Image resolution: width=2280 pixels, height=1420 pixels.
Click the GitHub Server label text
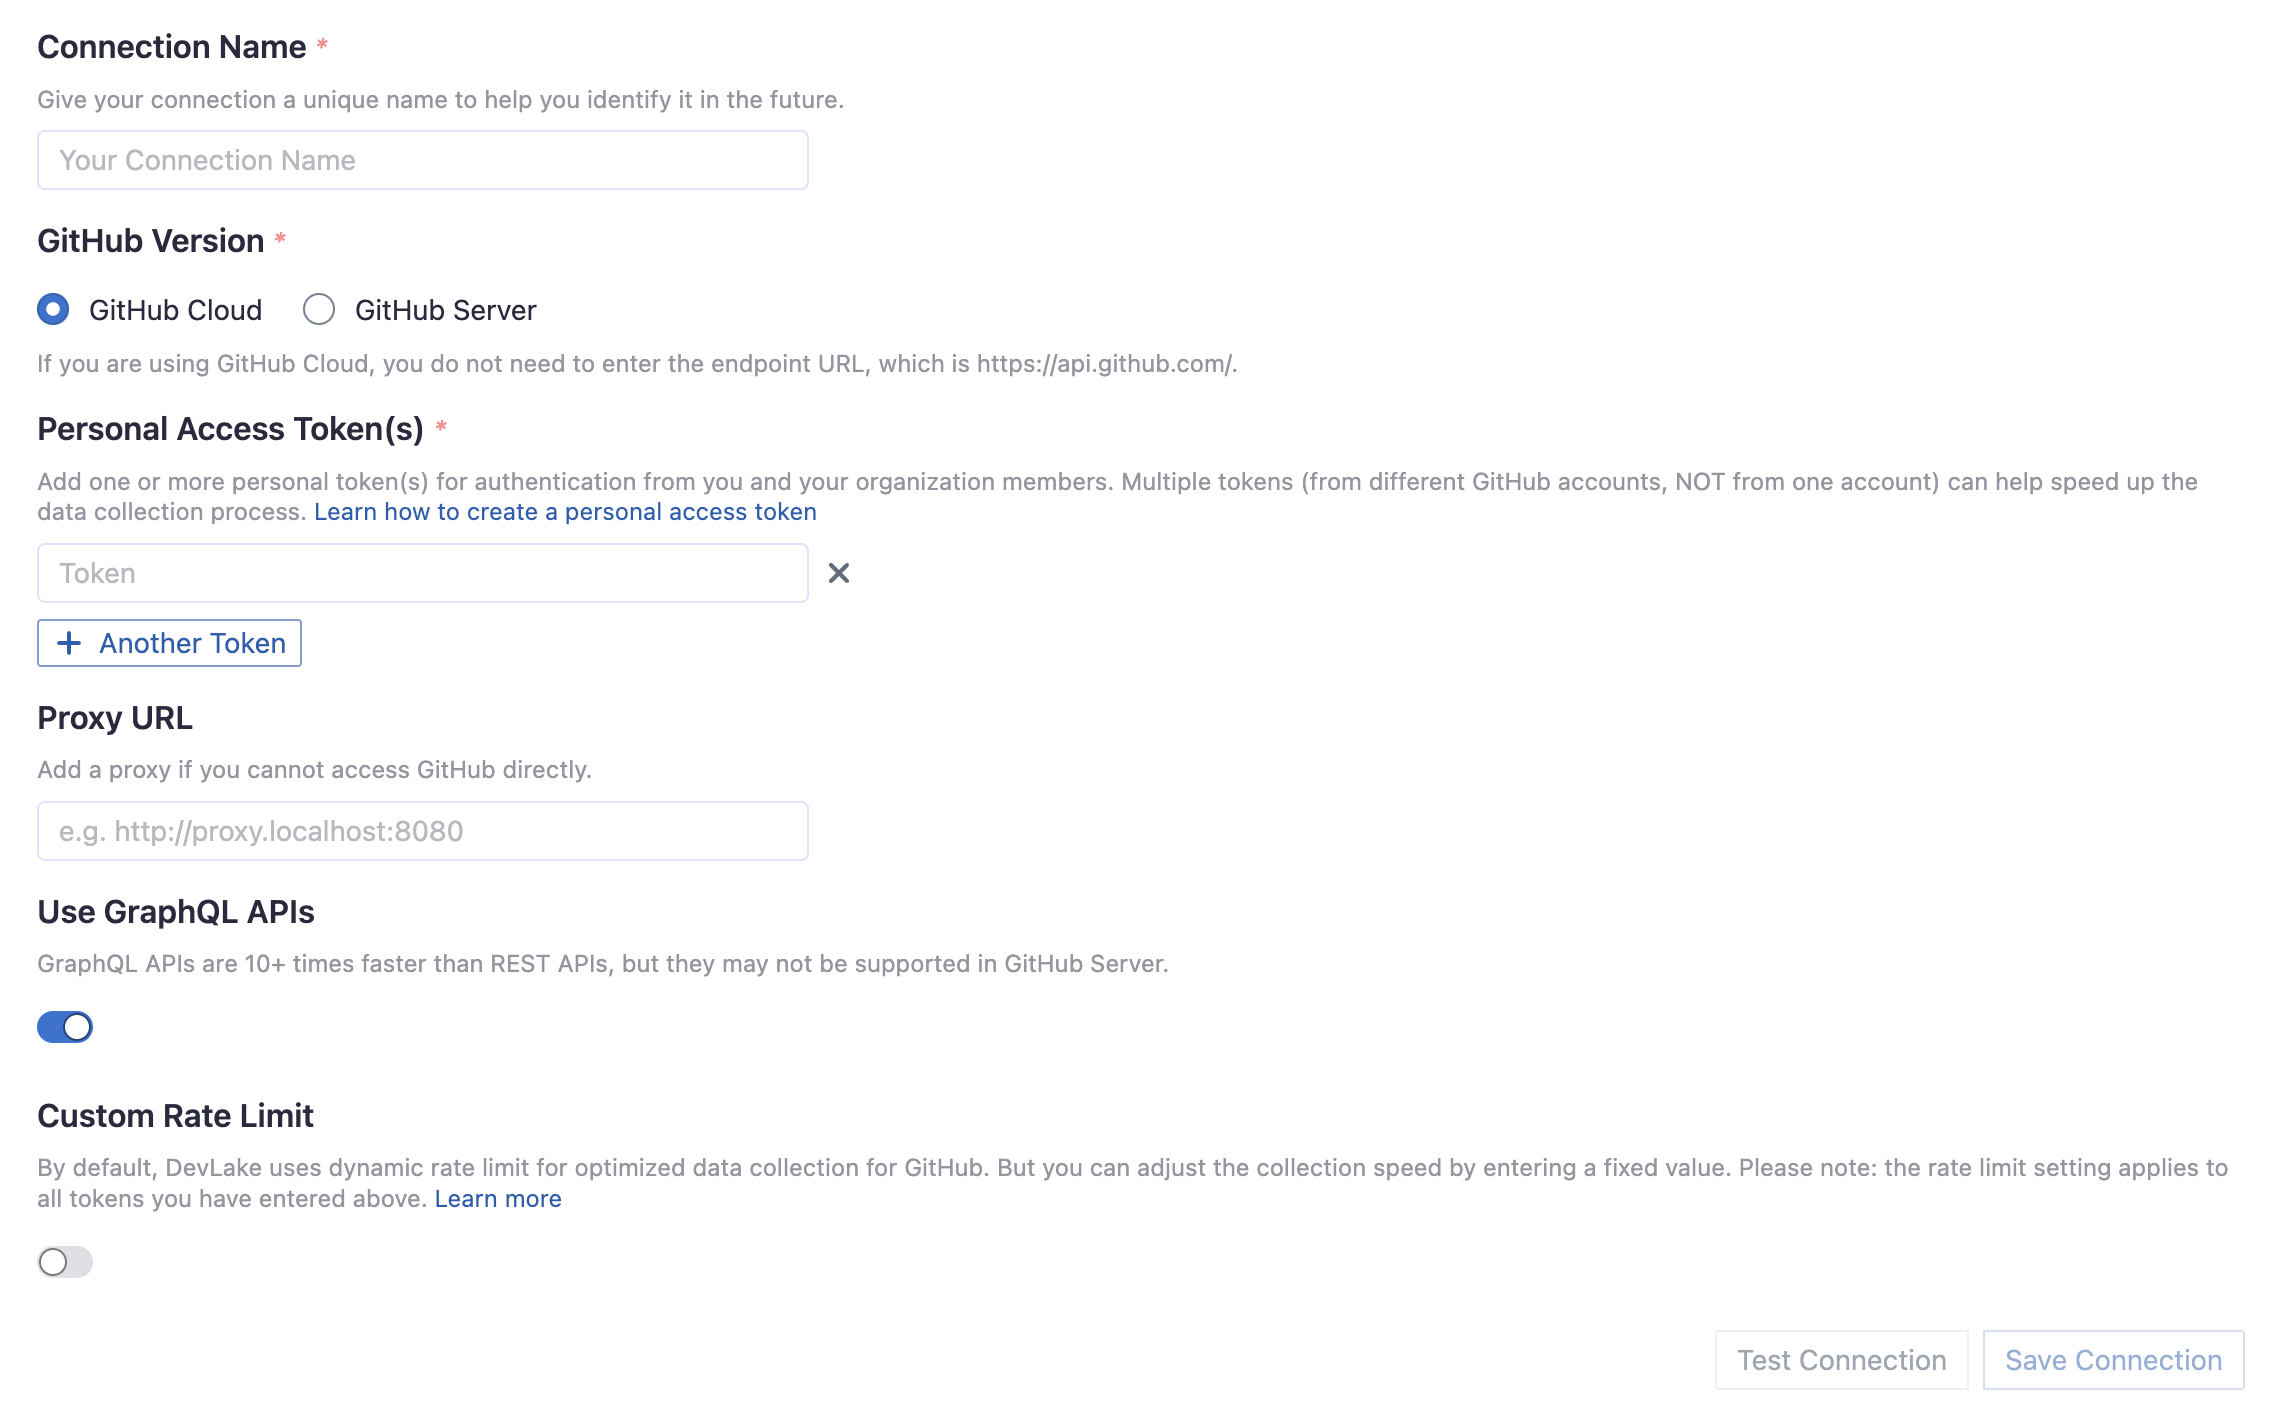[445, 310]
